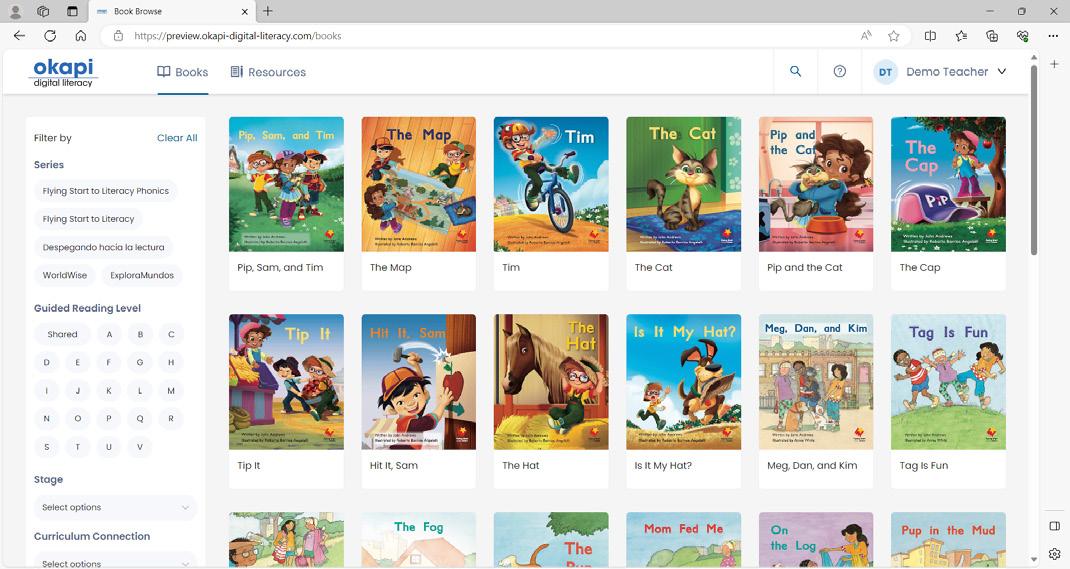The height and width of the screenshot is (569, 1070).
Task: Select guided reading level A
Action: coord(109,334)
